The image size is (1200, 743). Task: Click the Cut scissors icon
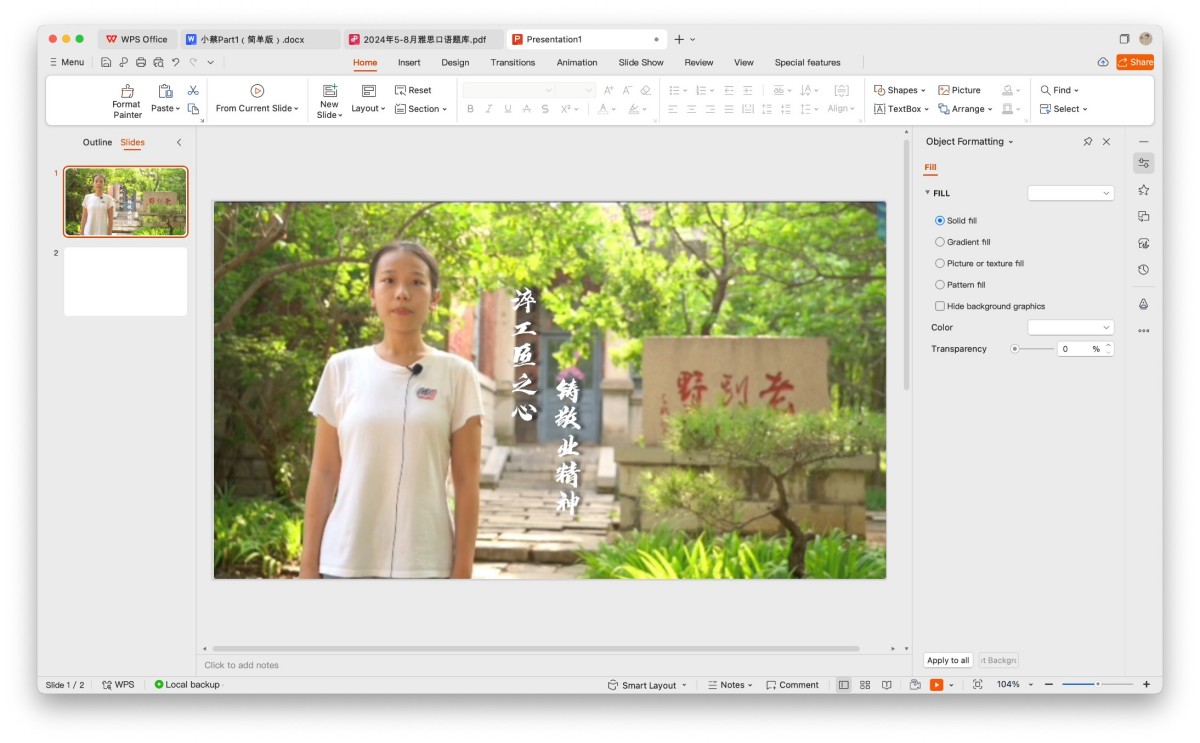click(x=193, y=90)
